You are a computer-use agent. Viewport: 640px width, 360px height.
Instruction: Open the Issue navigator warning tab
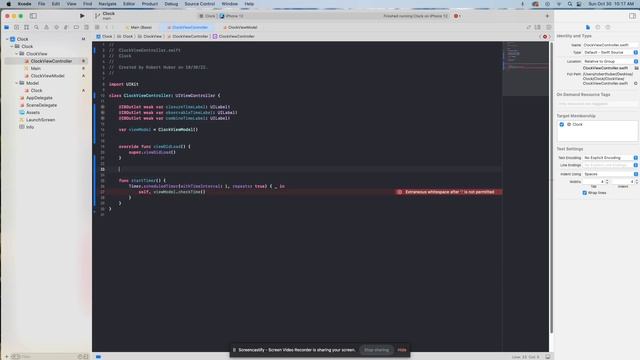[46, 27]
